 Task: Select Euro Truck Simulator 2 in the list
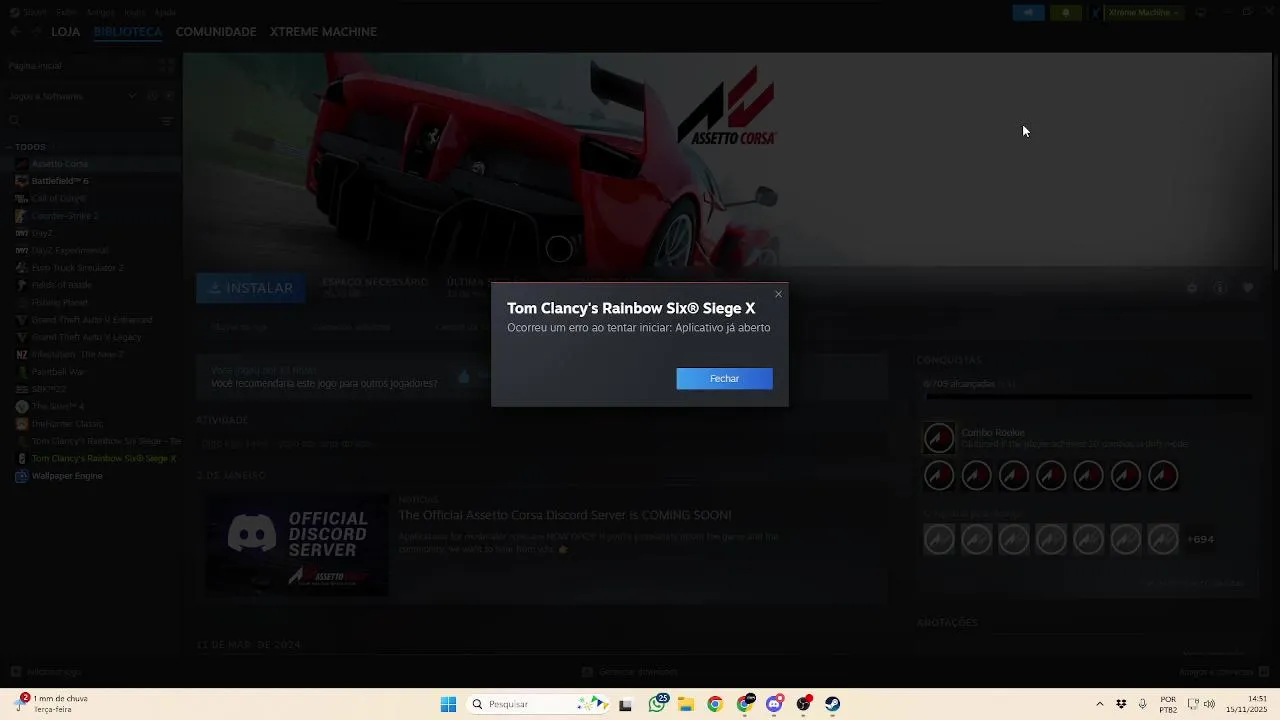[x=77, y=267]
